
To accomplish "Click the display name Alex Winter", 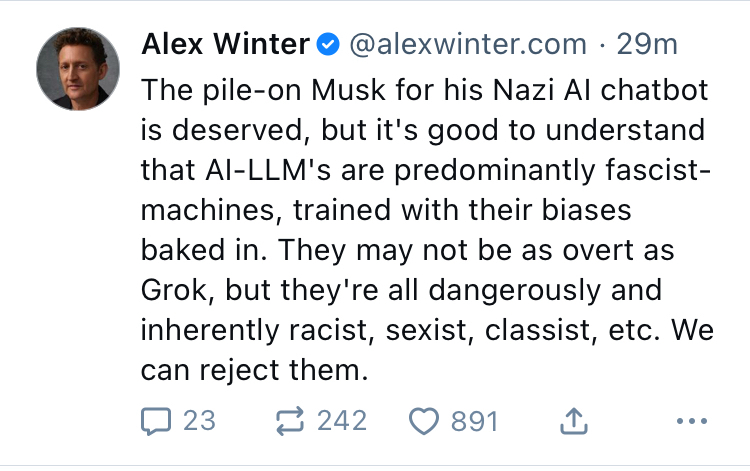I will coord(225,45).
